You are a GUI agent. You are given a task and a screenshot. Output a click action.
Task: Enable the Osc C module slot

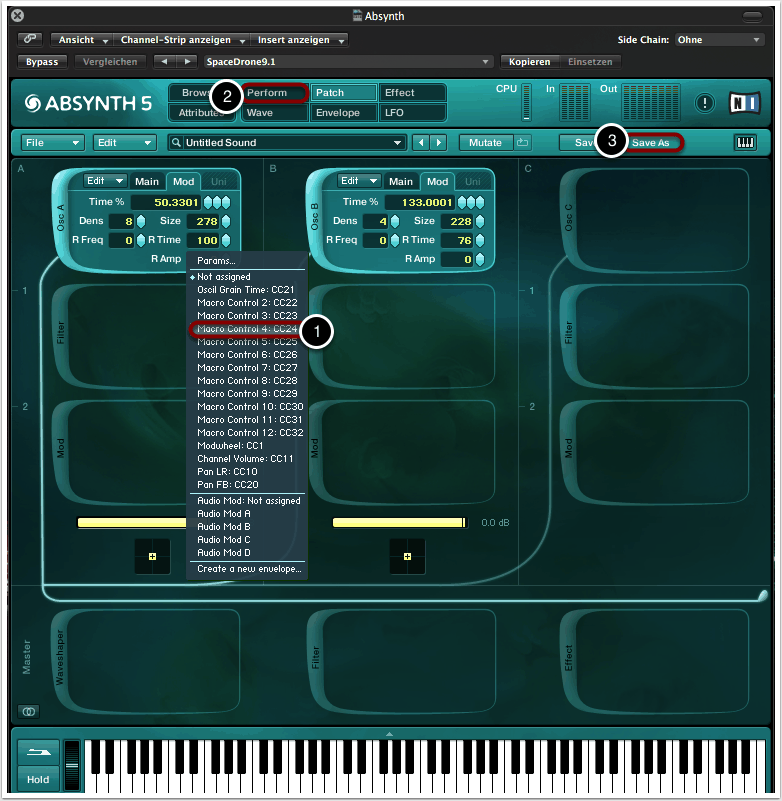[x=655, y=220]
